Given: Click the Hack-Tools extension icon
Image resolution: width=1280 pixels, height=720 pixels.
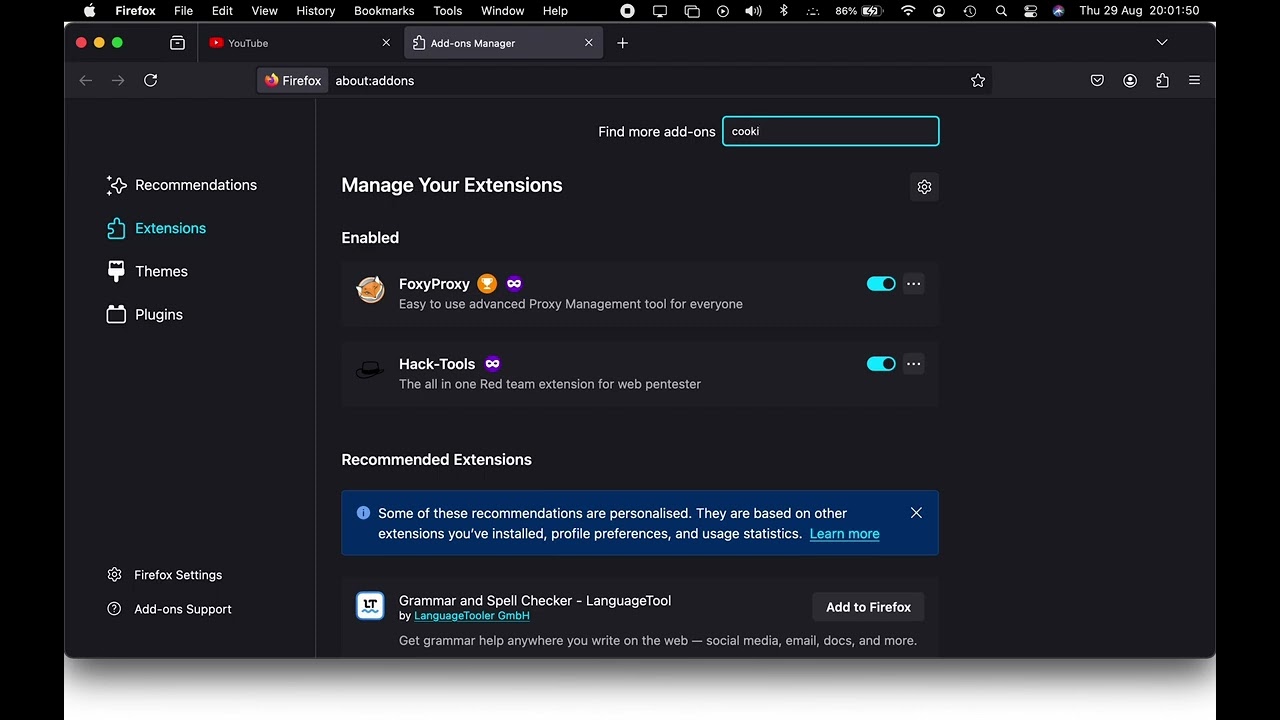Looking at the screenshot, I should (x=370, y=370).
